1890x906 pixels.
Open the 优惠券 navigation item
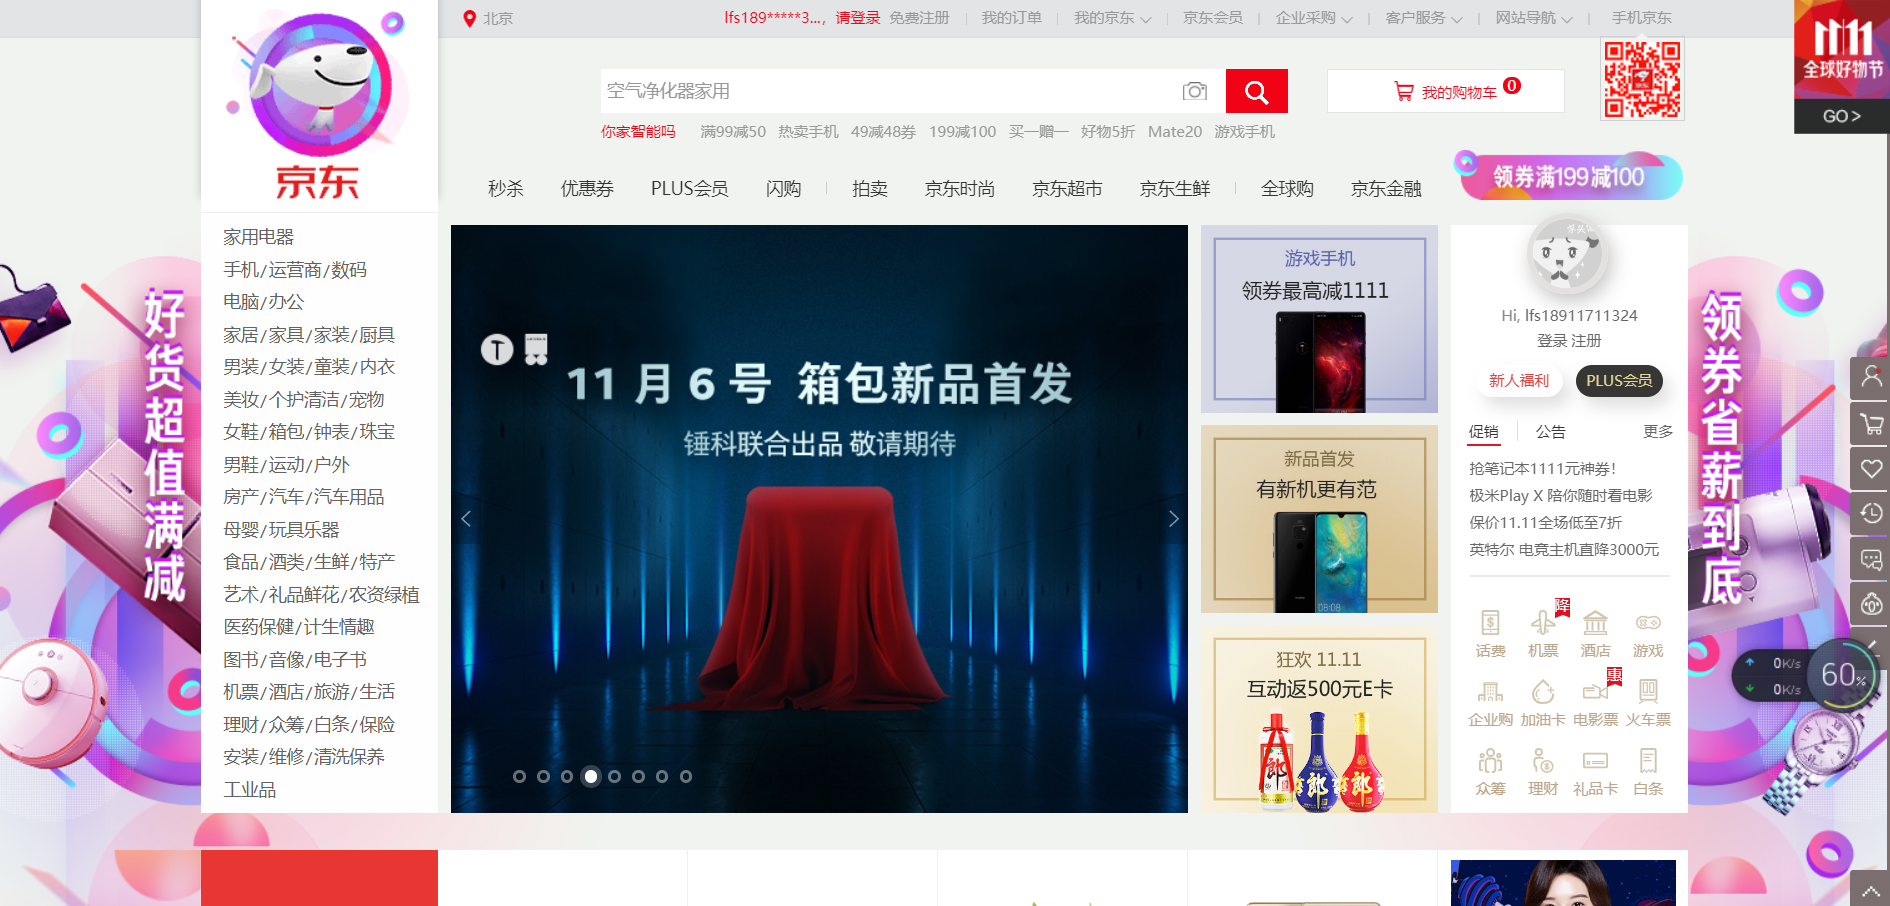click(587, 189)
